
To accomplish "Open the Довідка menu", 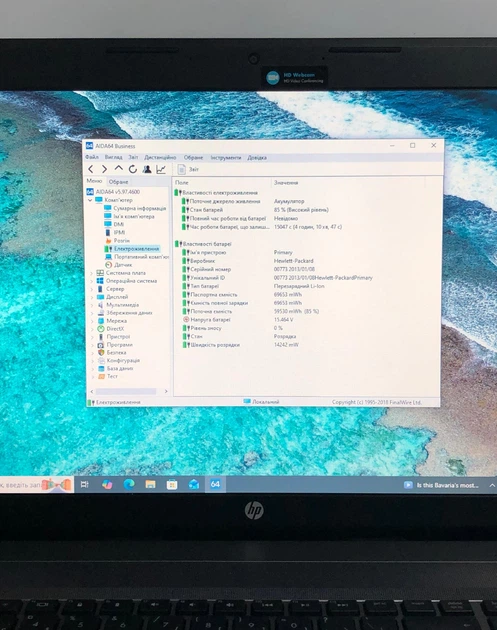I will [257, 158].
